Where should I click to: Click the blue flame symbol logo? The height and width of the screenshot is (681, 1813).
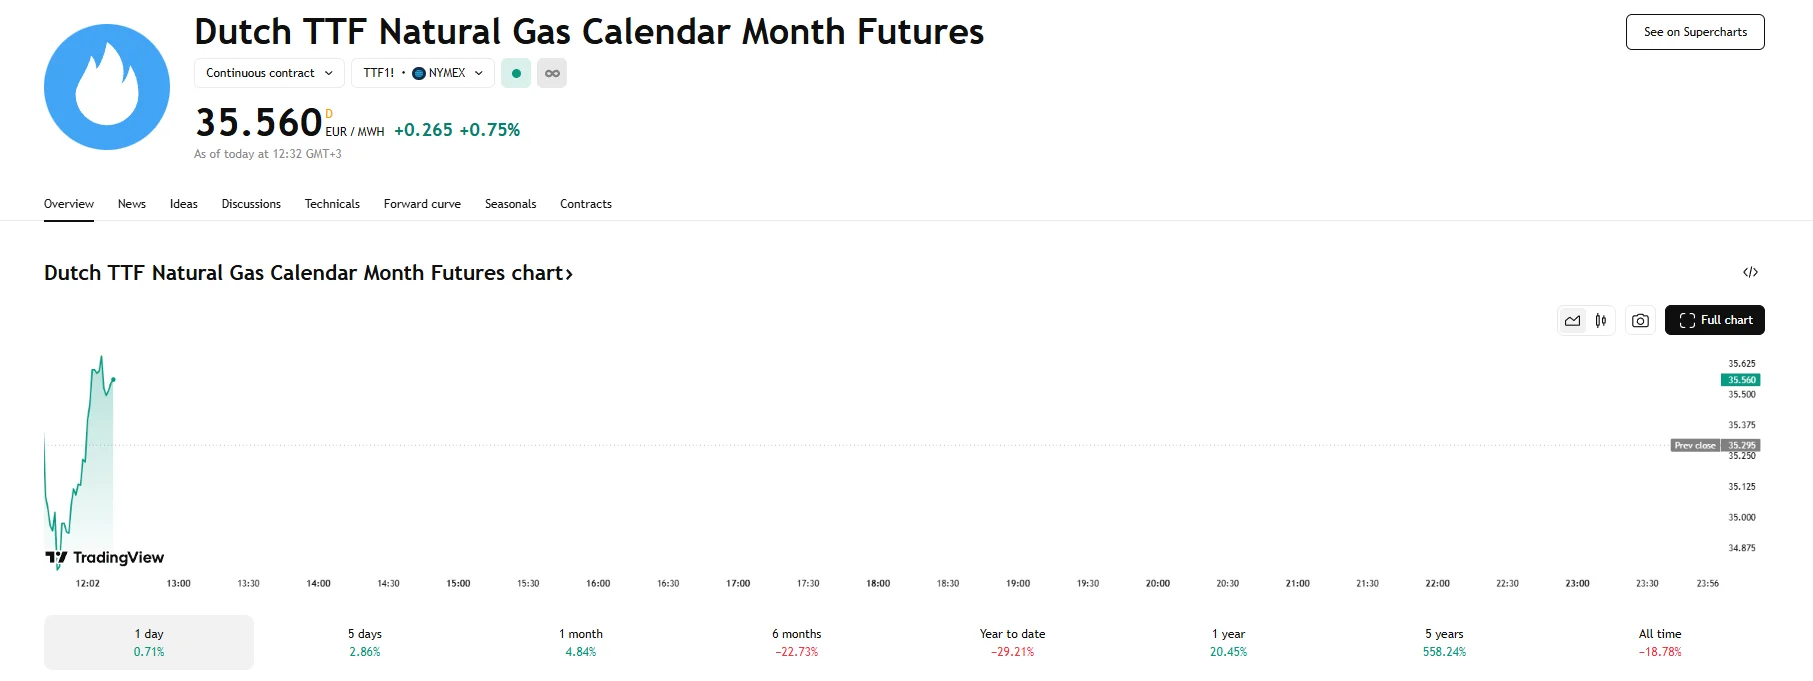[x=107, y=87]
